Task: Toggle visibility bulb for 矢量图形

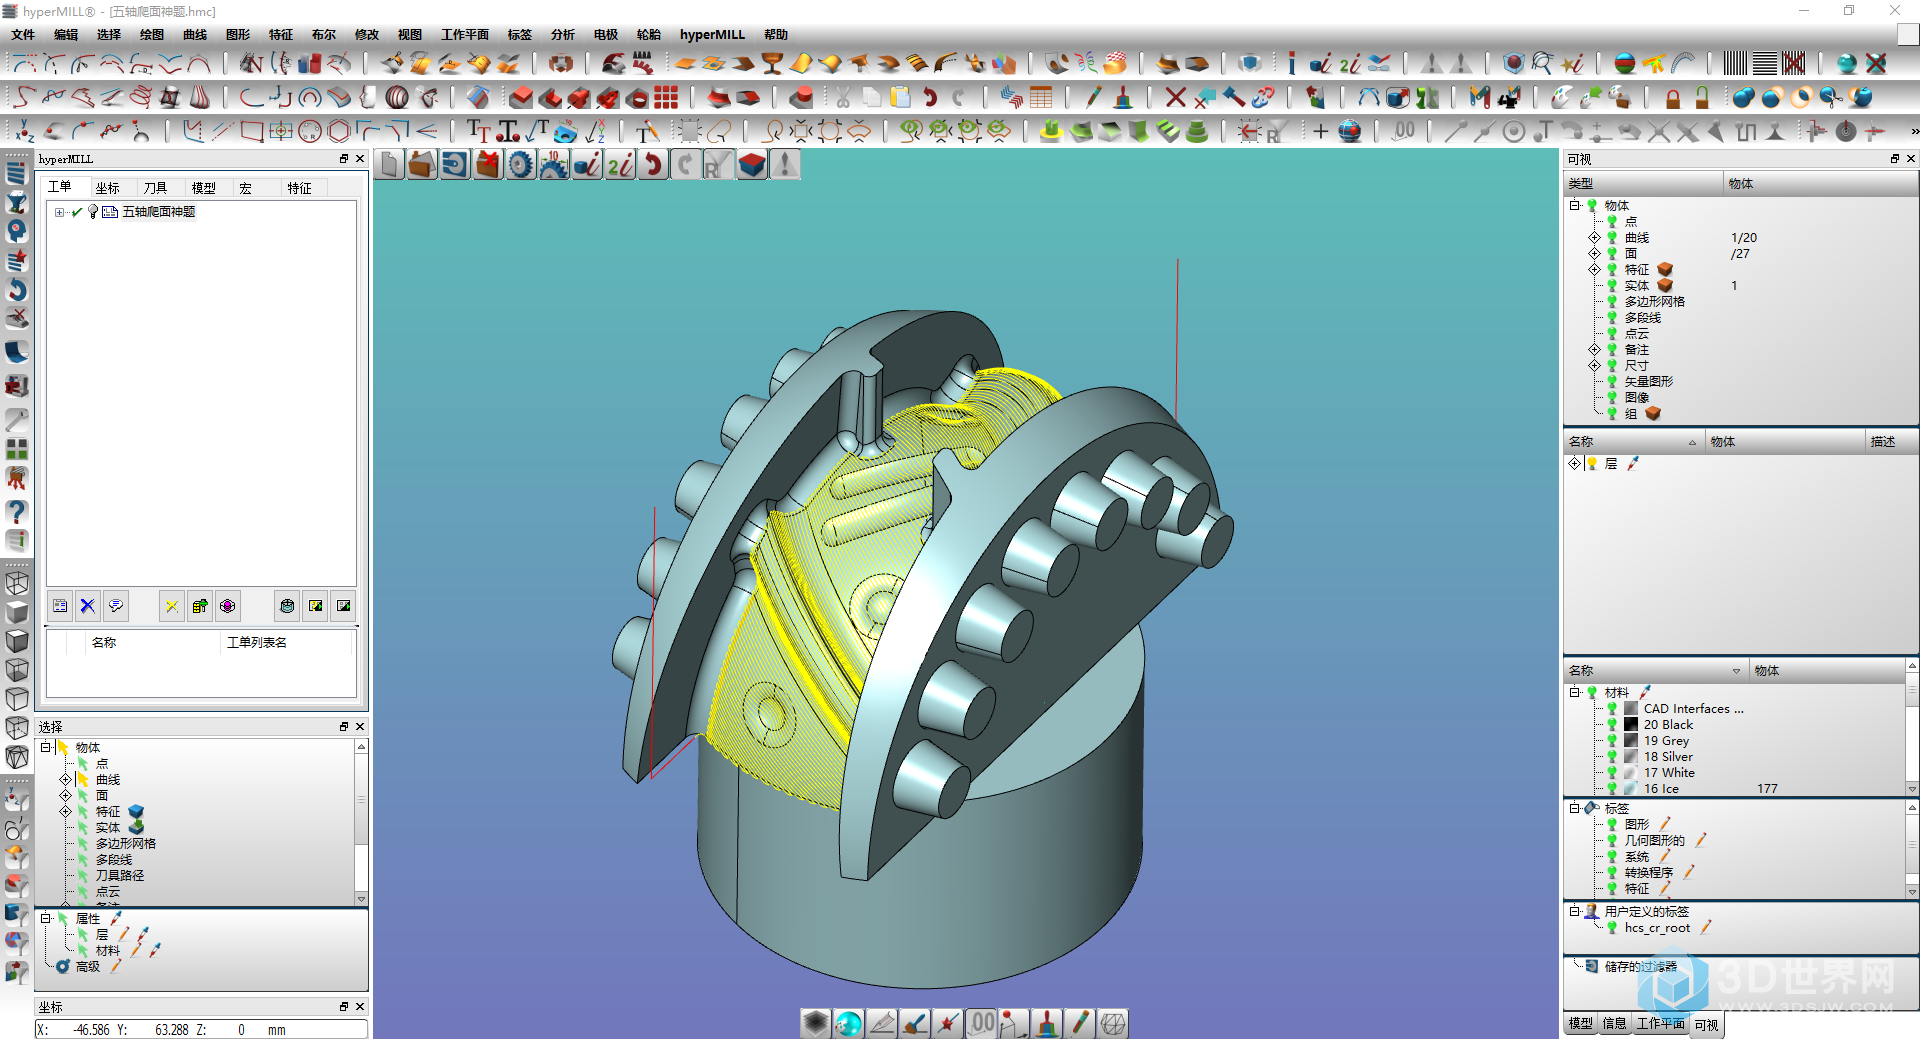Action: [x=1612, y=381]
